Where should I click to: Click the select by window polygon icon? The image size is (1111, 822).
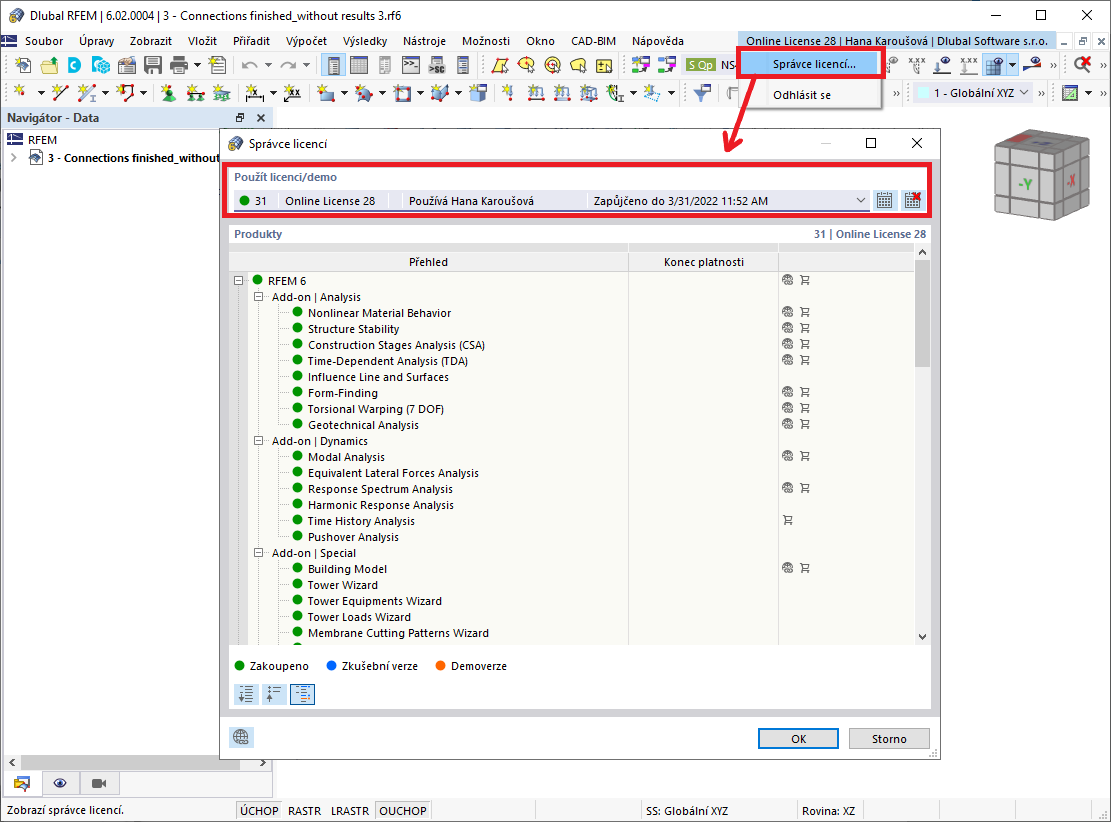click(x=500, y=66)
